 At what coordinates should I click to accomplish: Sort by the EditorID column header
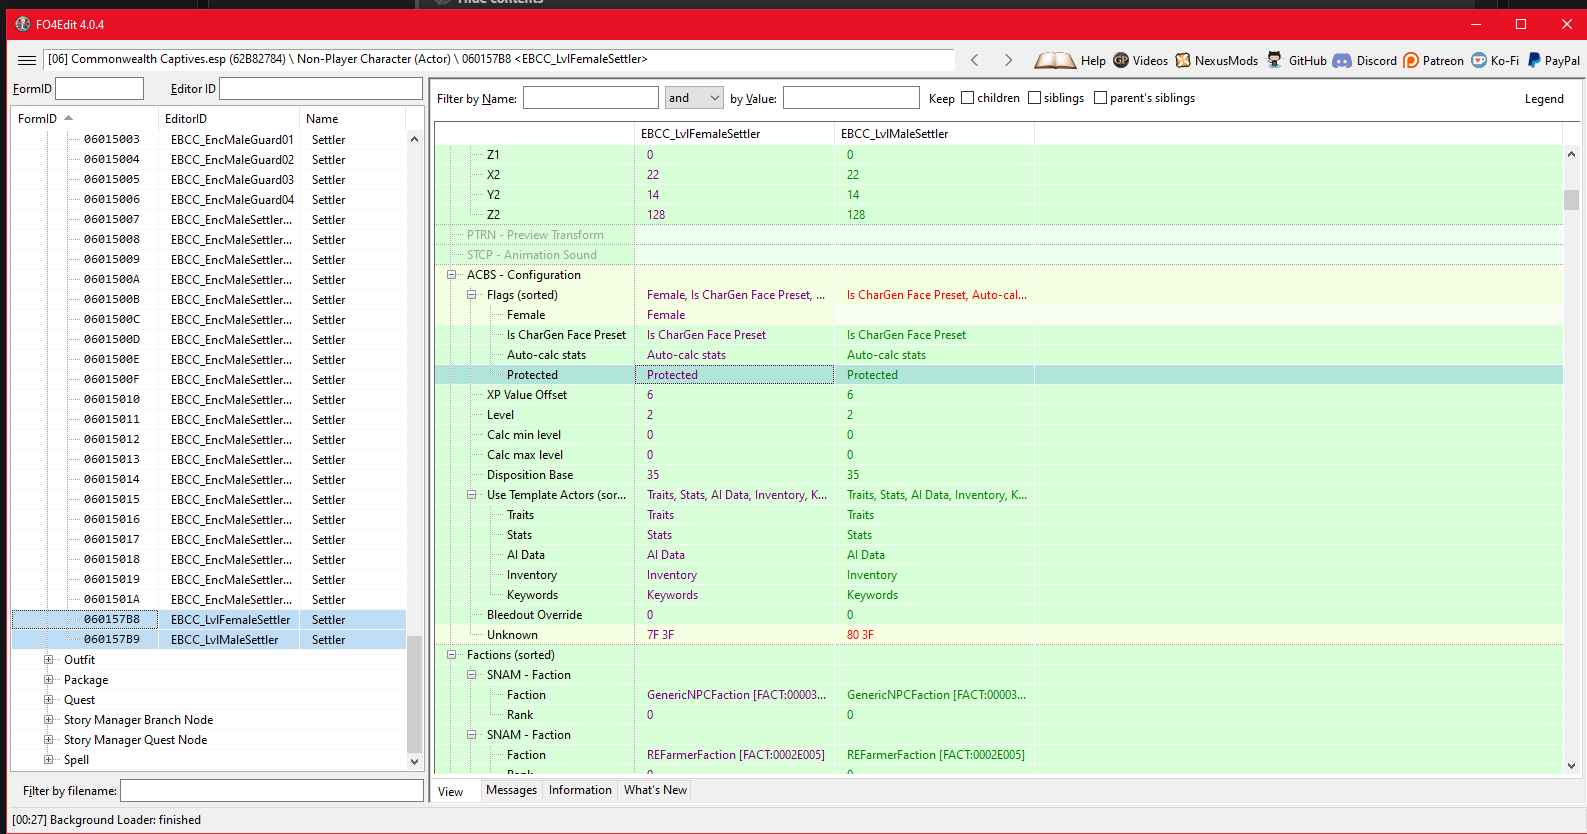click(229, 119)
